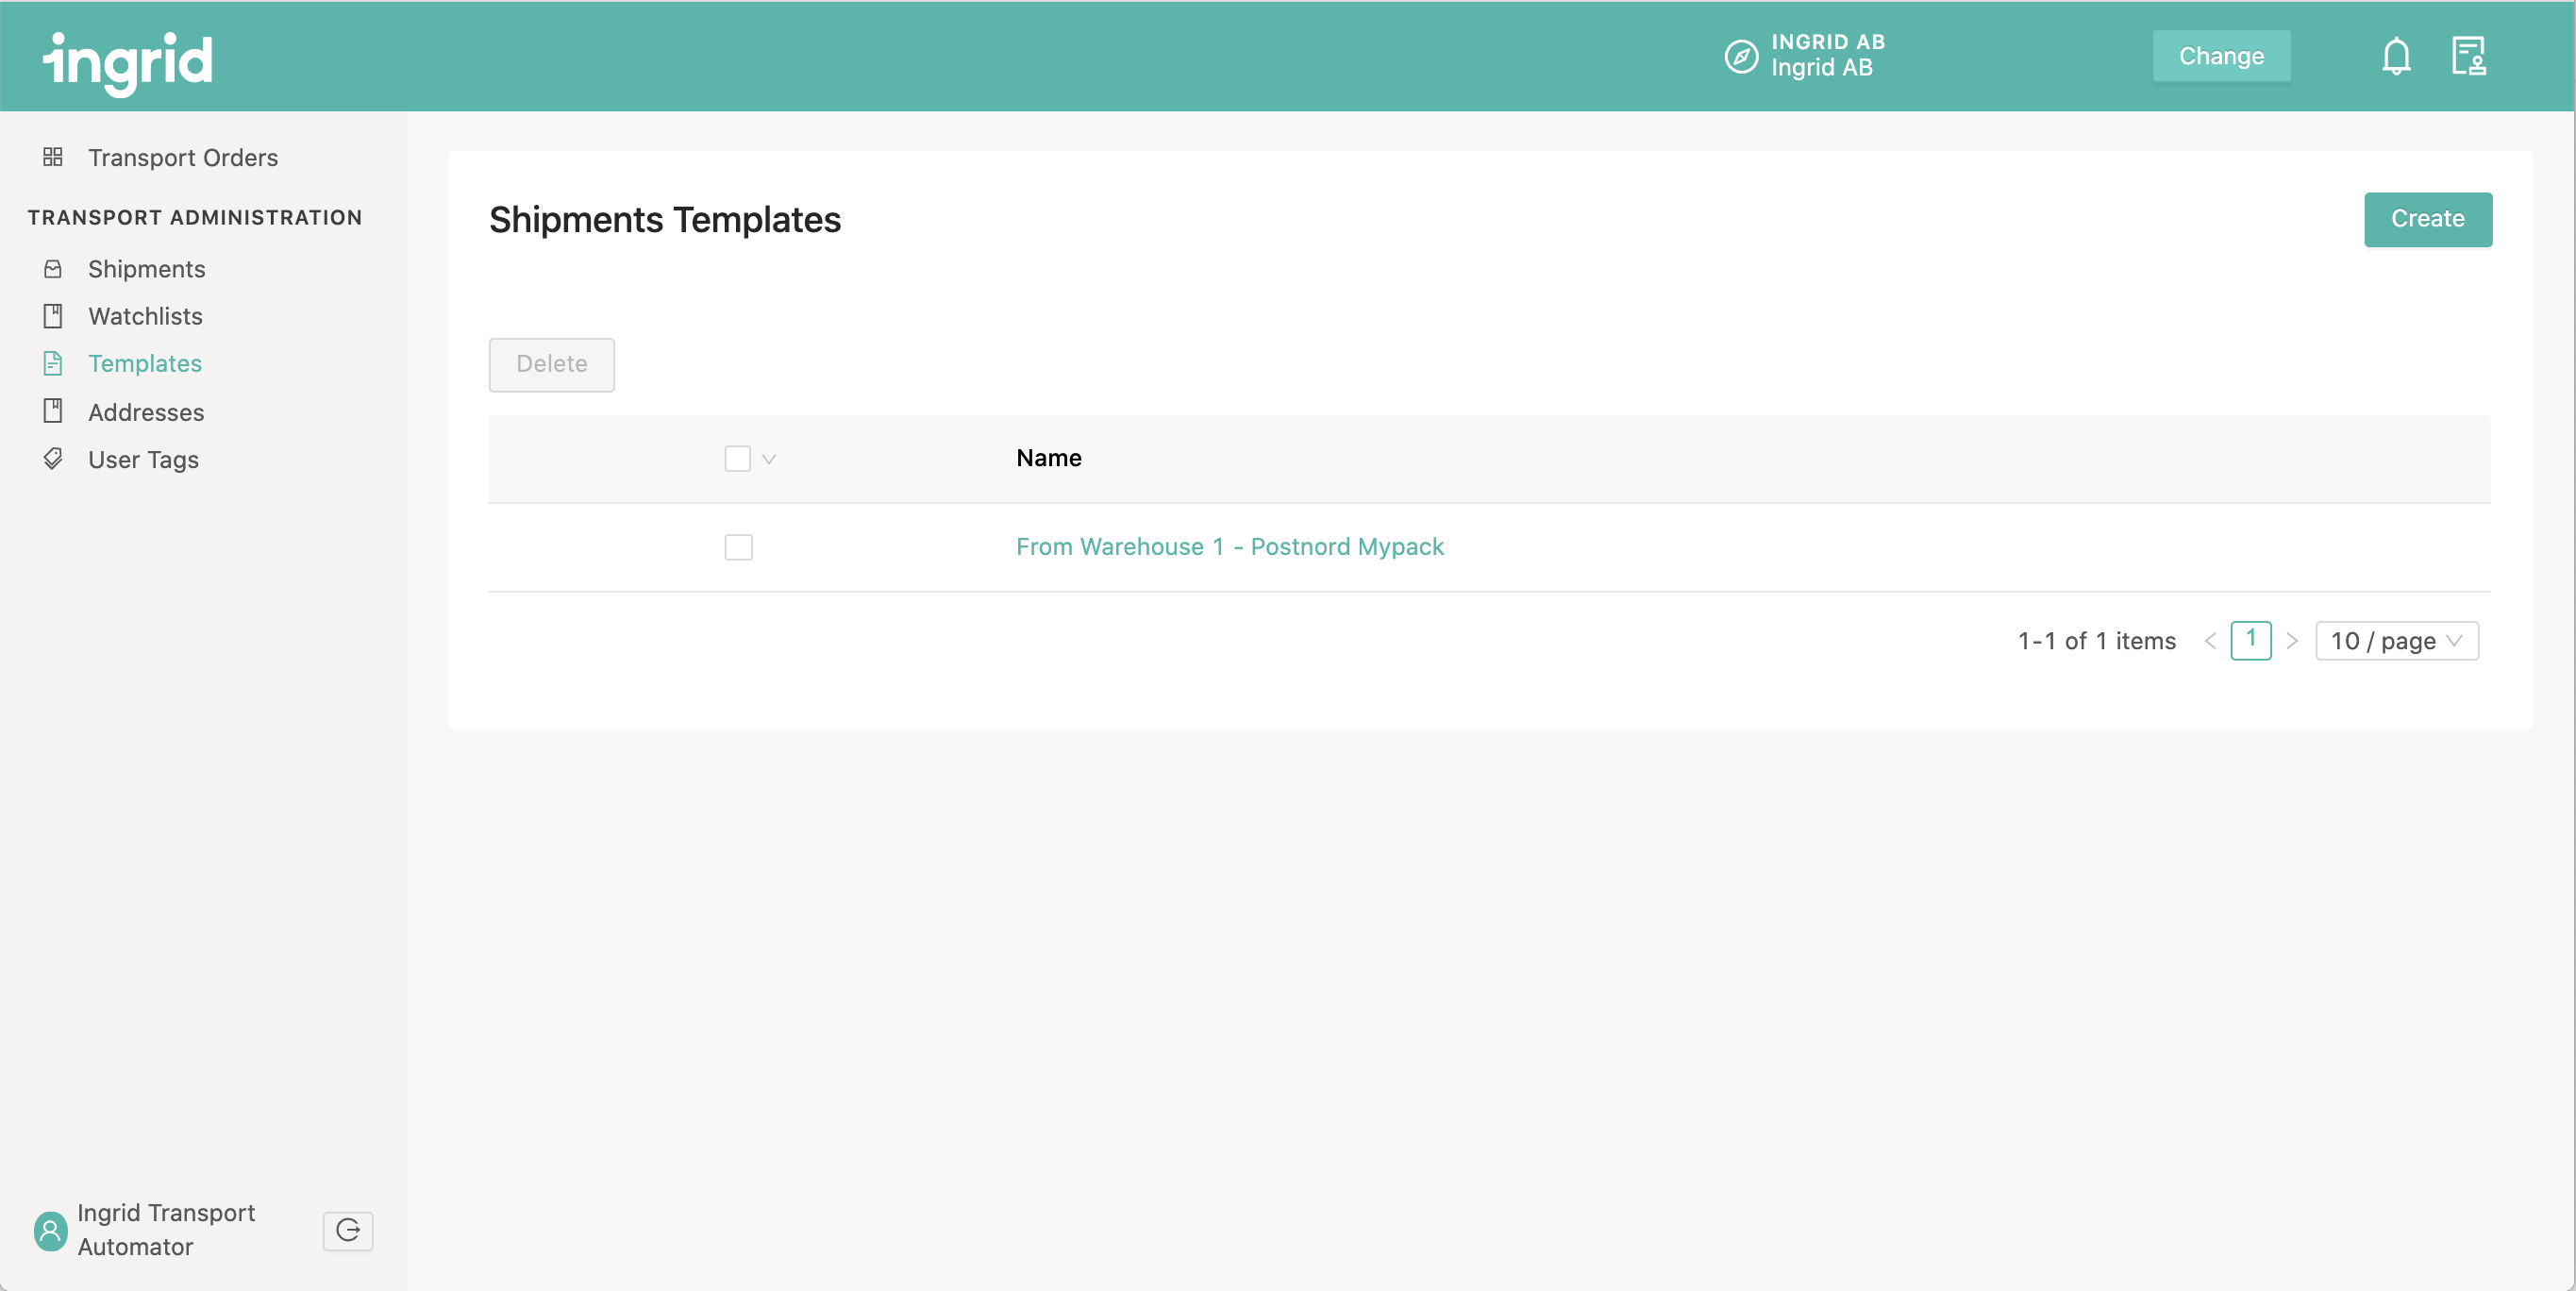
Task: Click the Shipments menu item in sidebar
Action: click(x=148, y=267)
